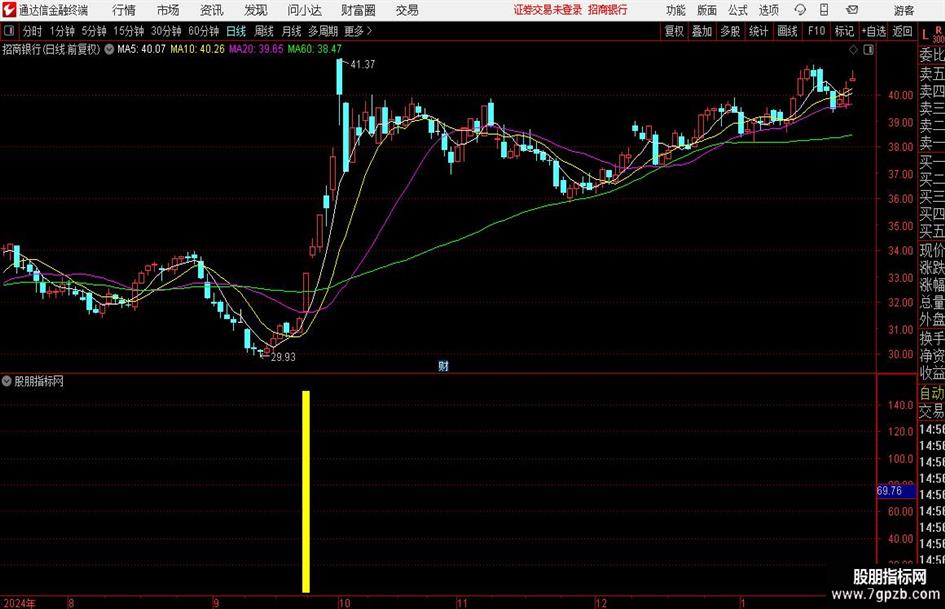Open the 版面 menu
The image size is (945, 609).
[706, 10]
